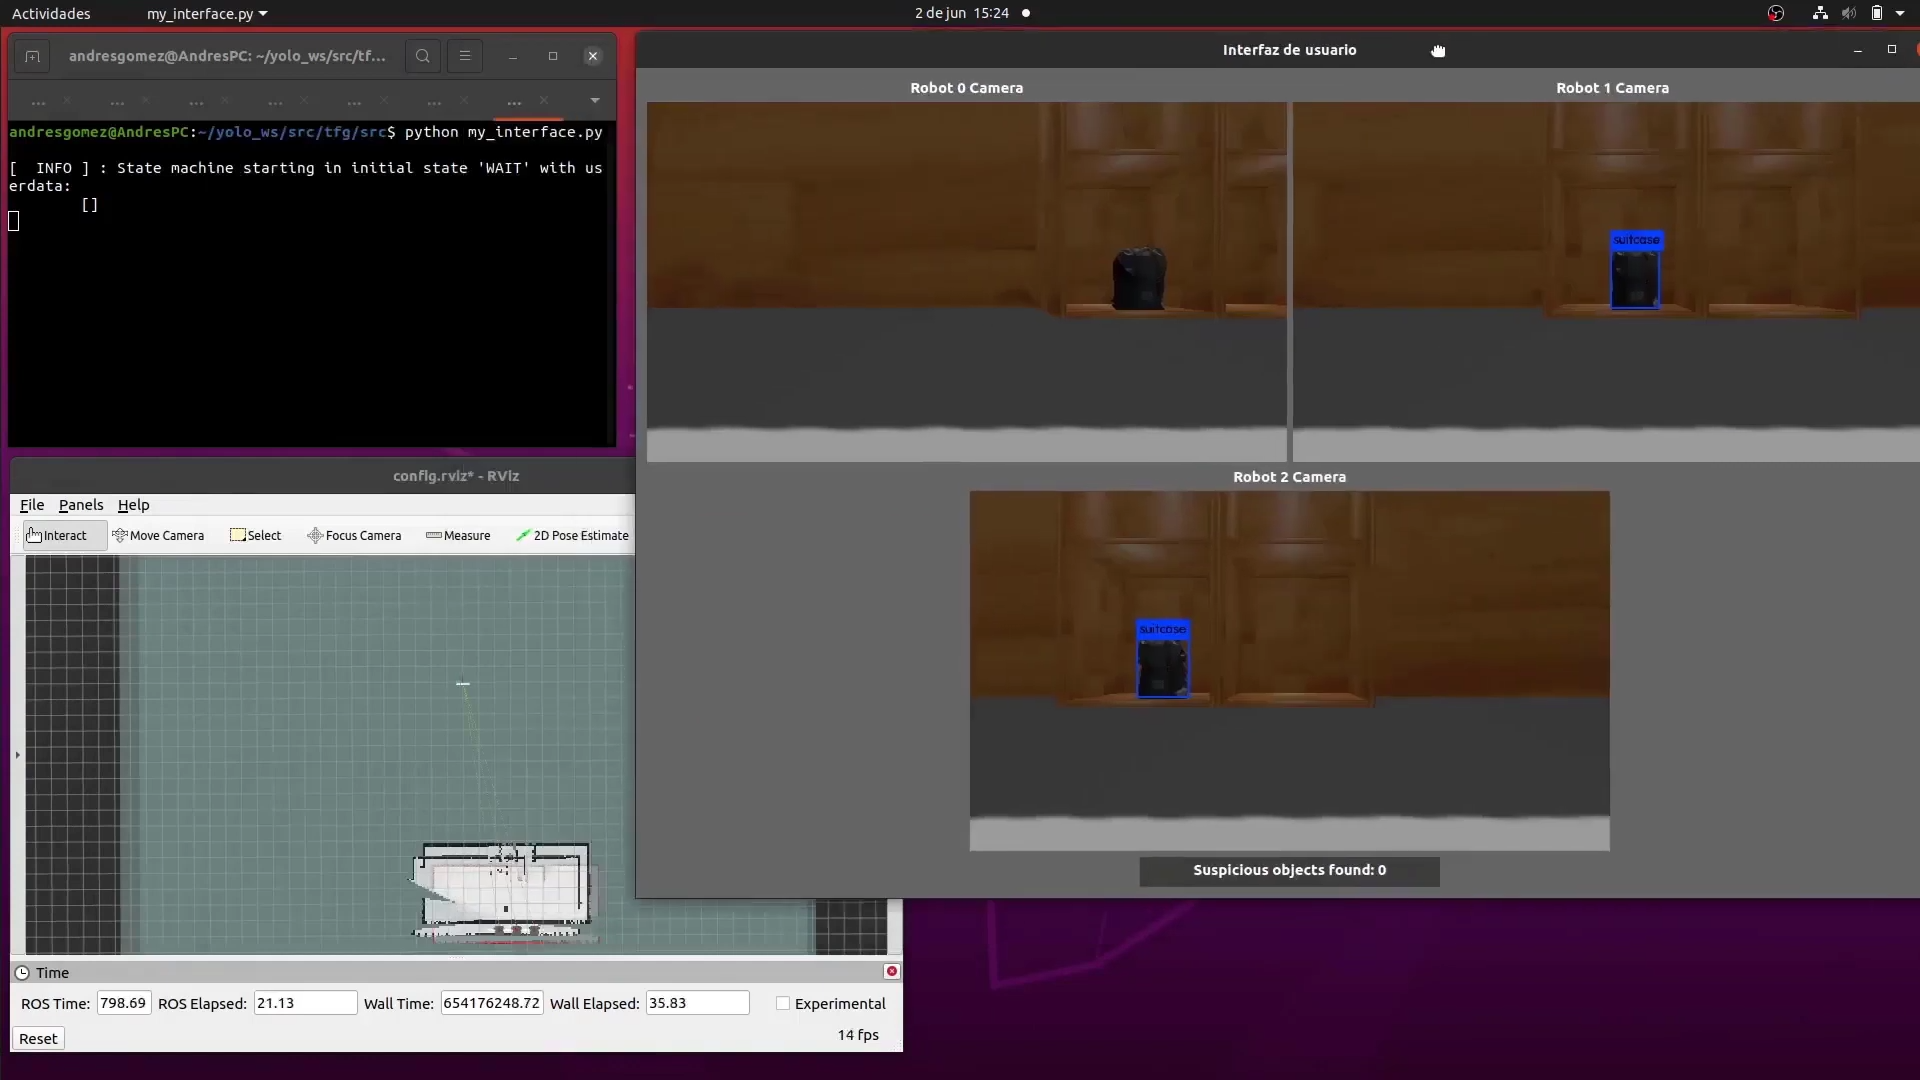Open Actividades overview
Viewport: 1920px width, 1080px height.
click(51, 14)
